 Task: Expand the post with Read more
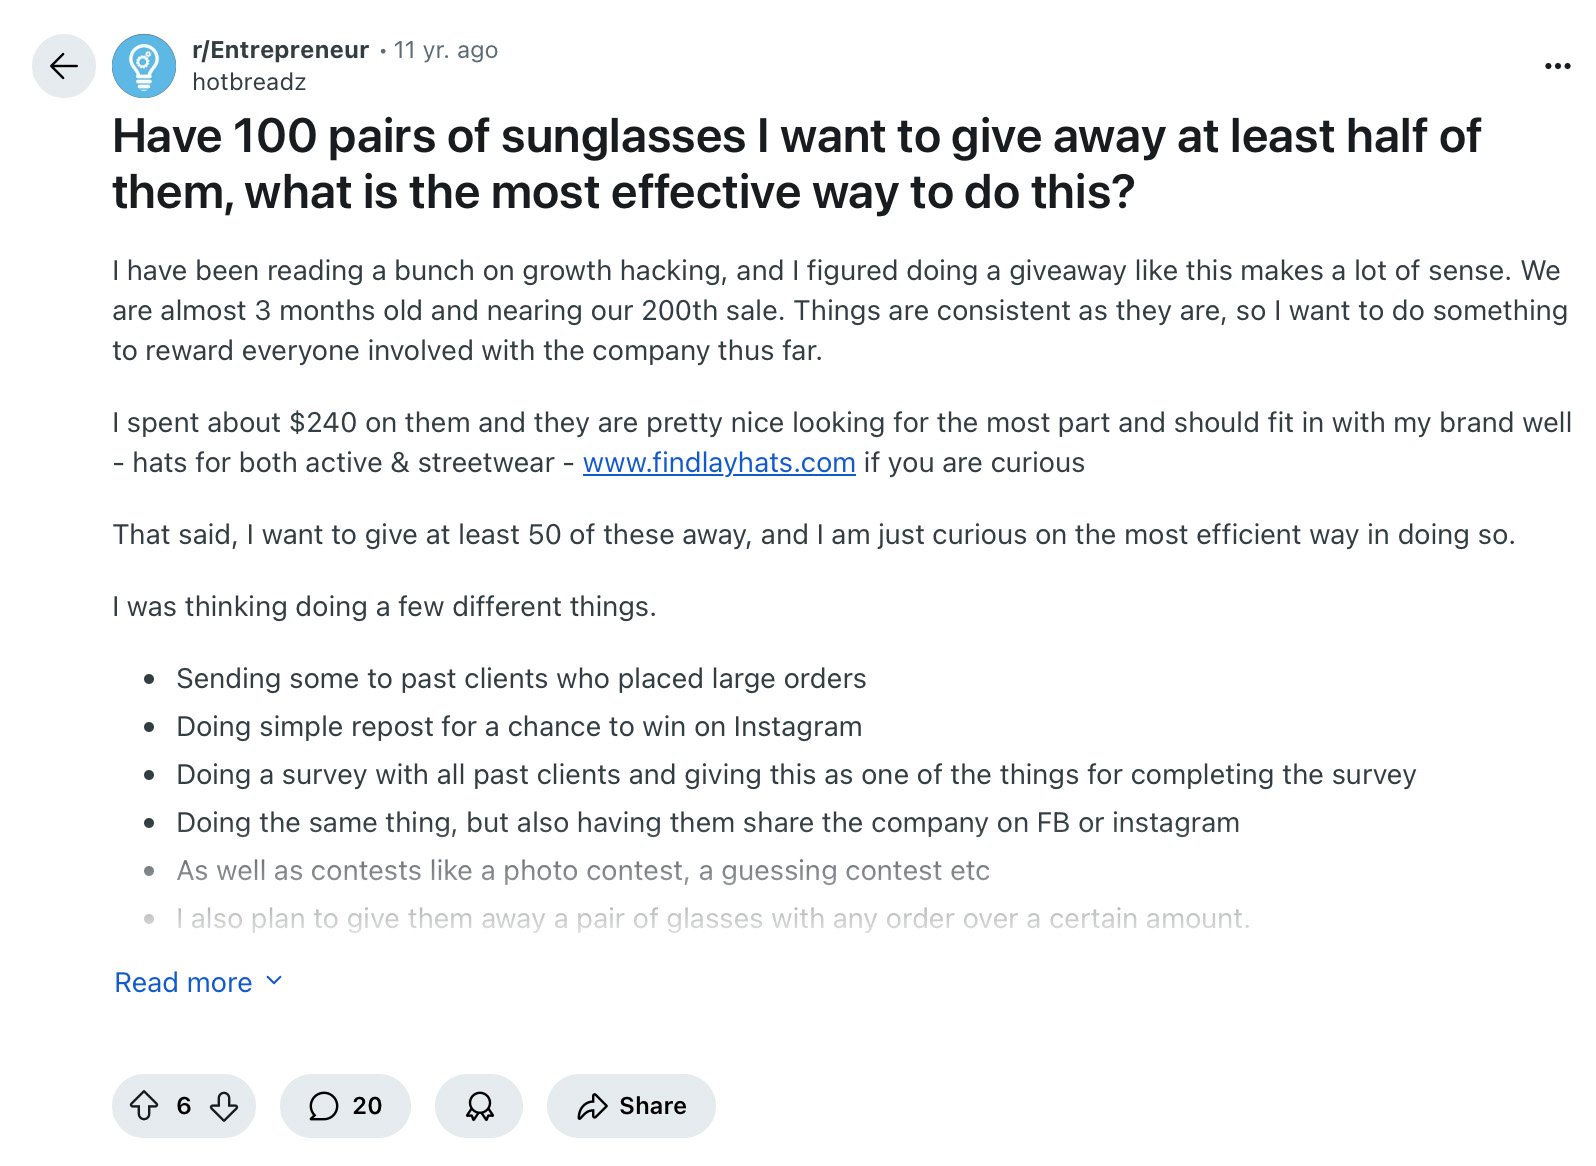pos(181,982)
